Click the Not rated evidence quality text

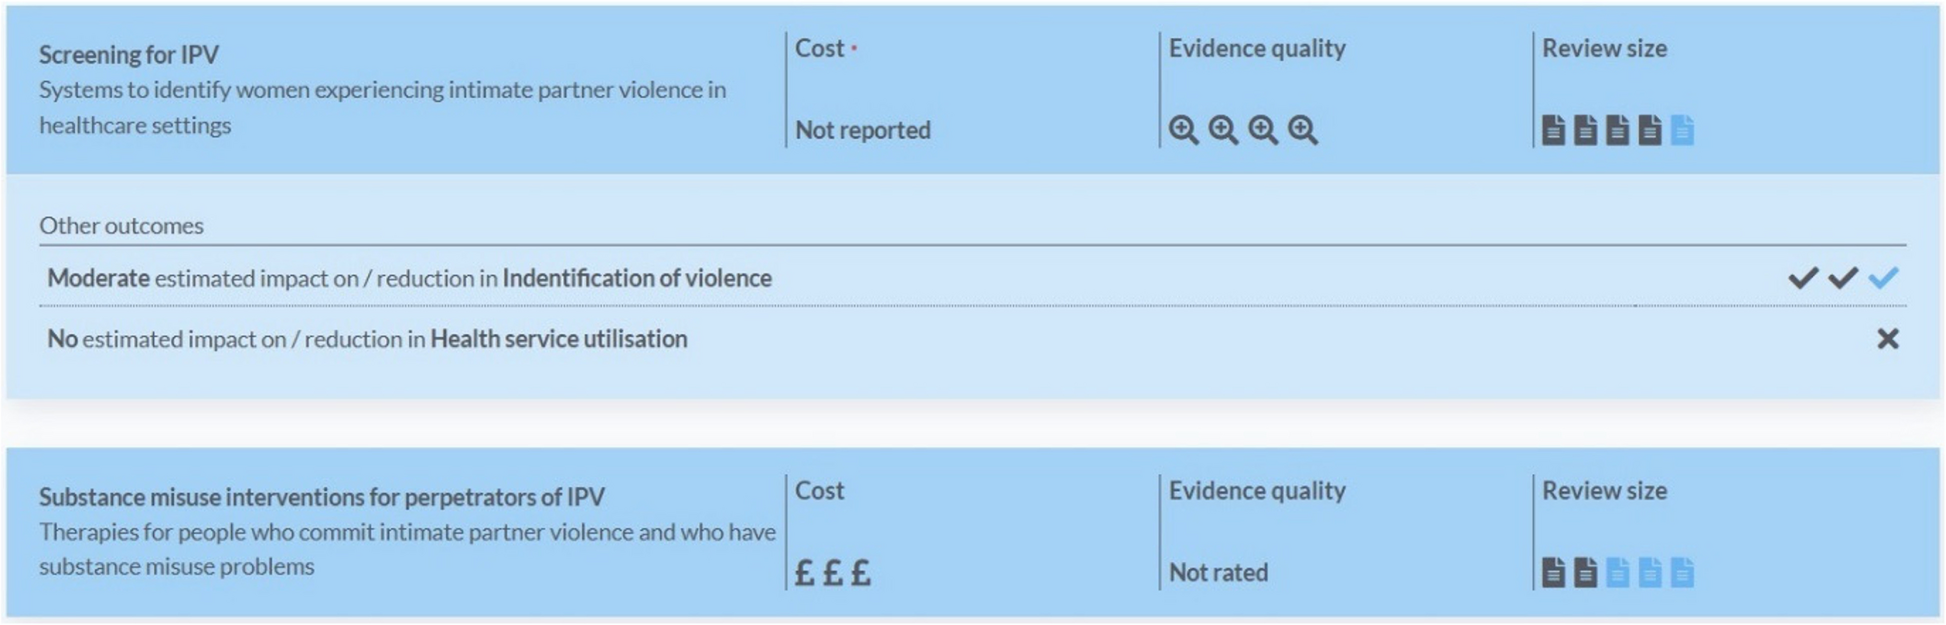click(1218, 573)
